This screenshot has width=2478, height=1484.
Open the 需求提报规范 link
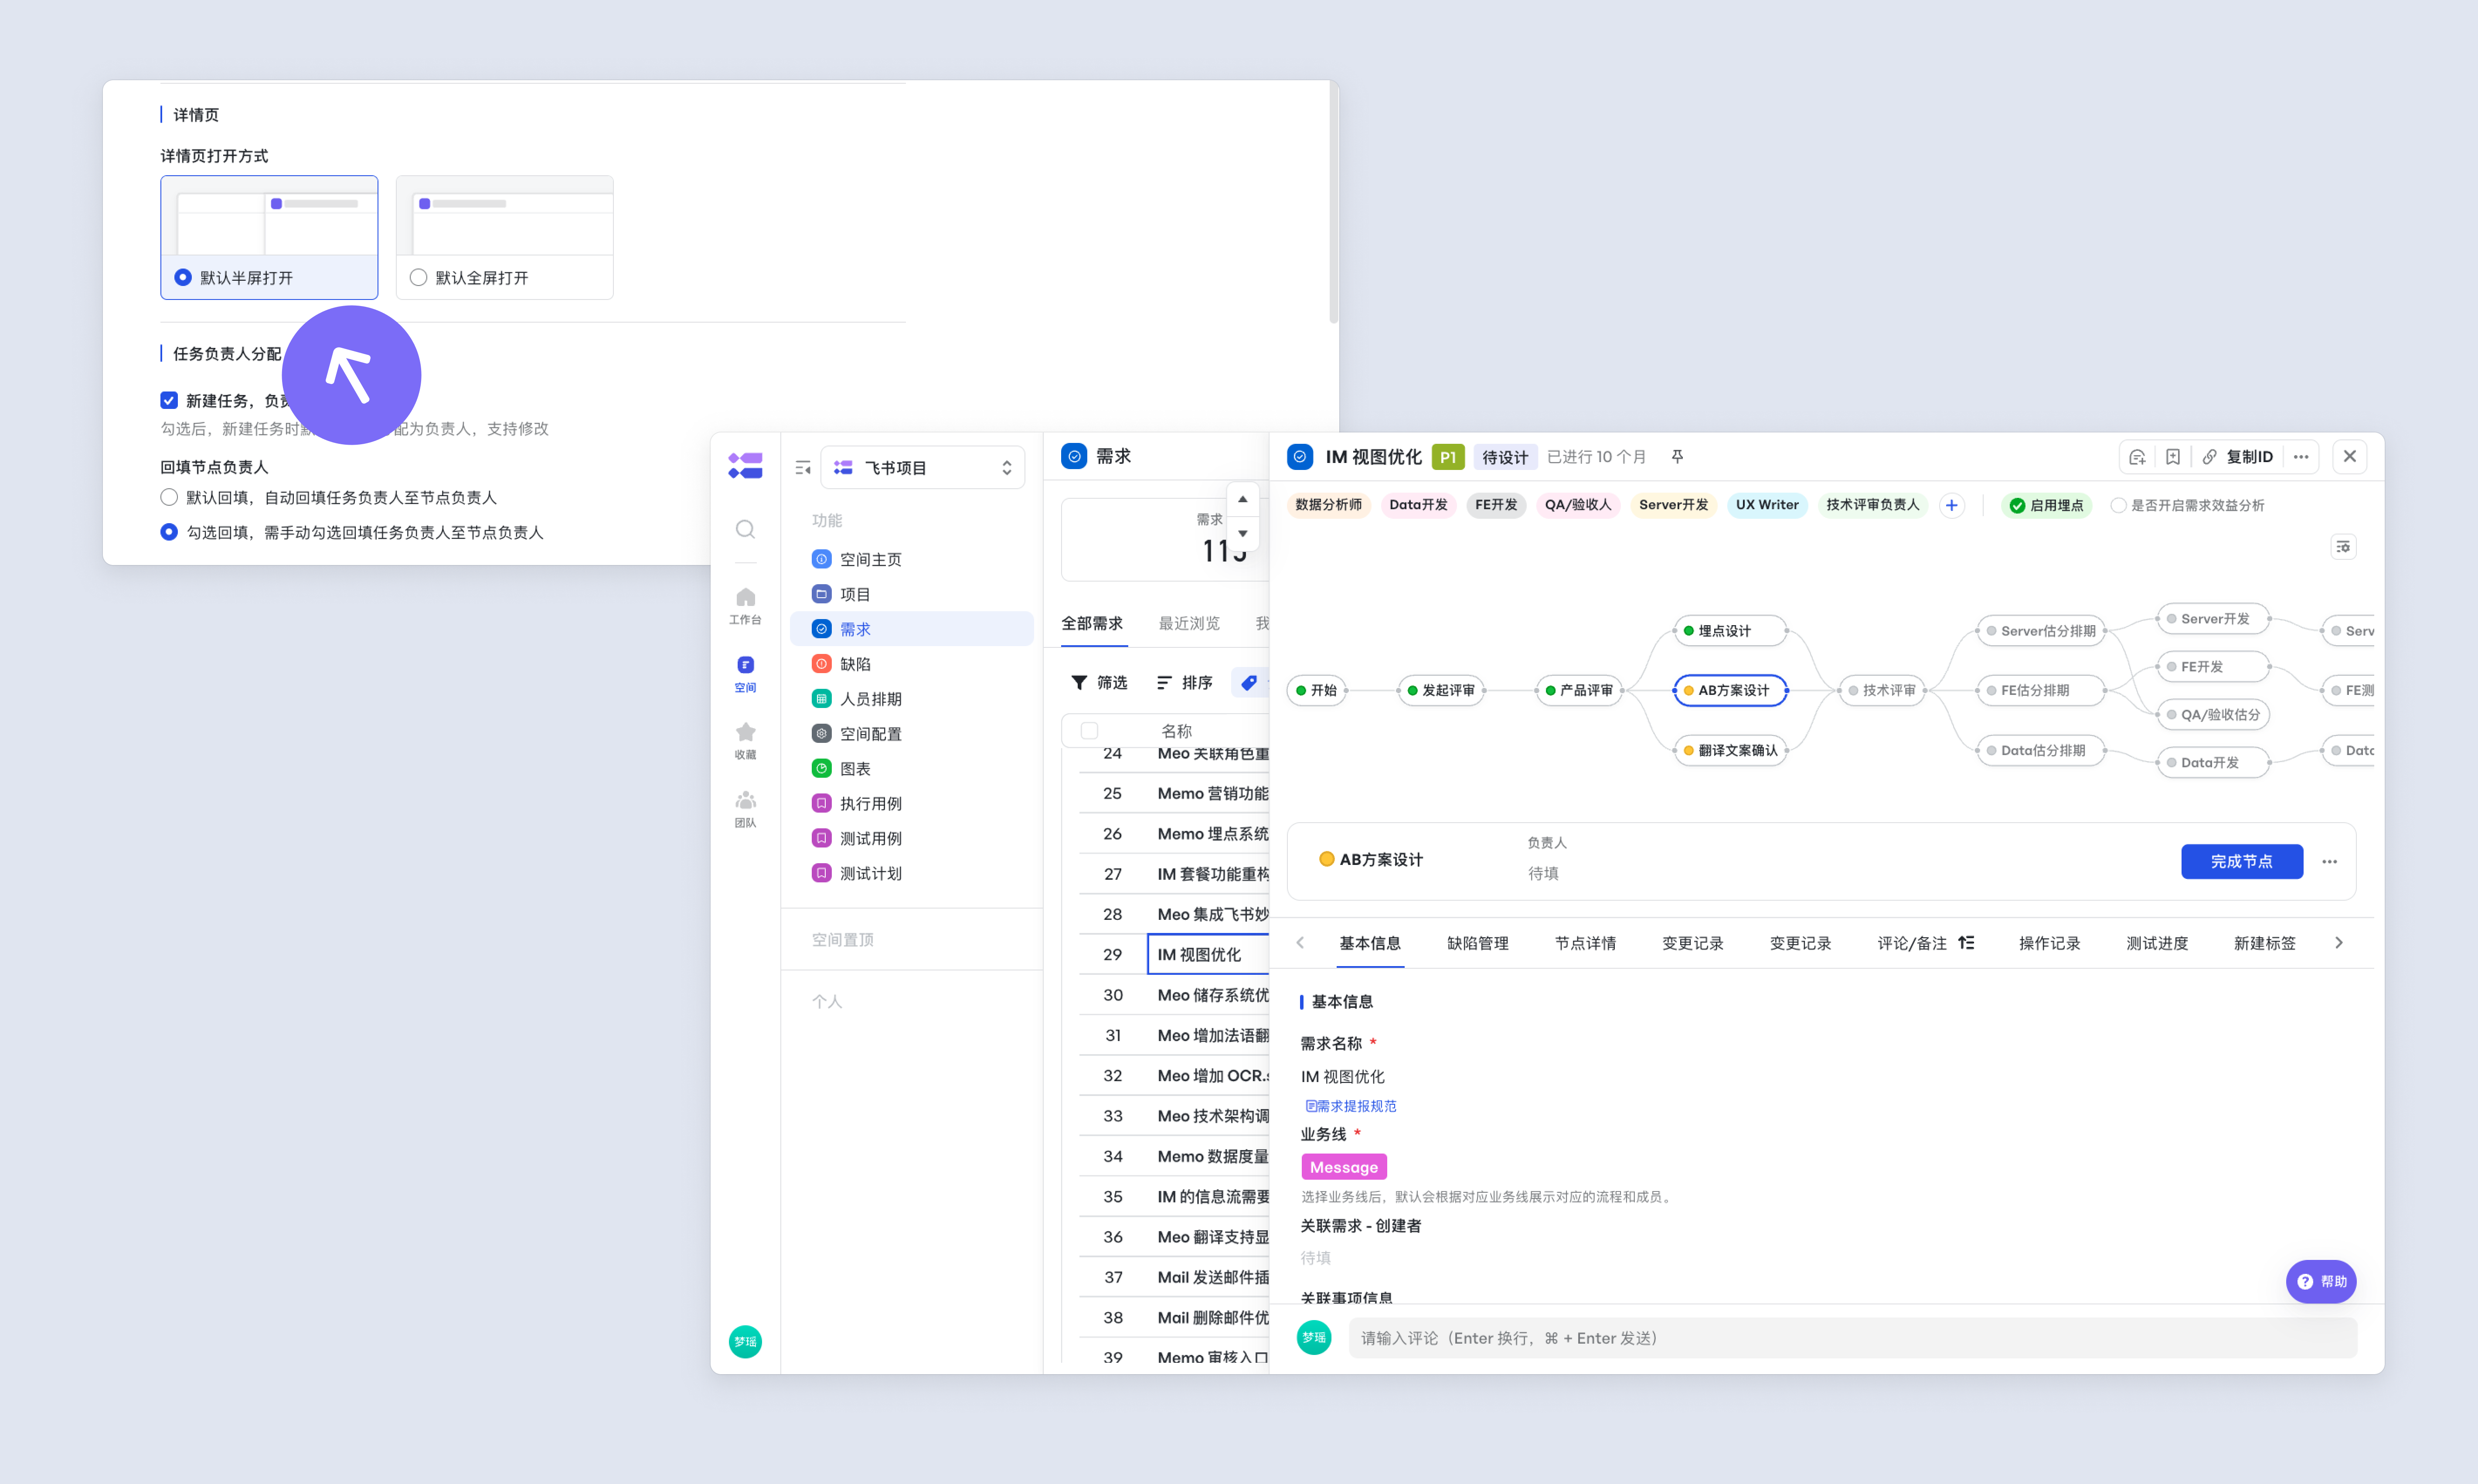[x=1350, y=1105]
